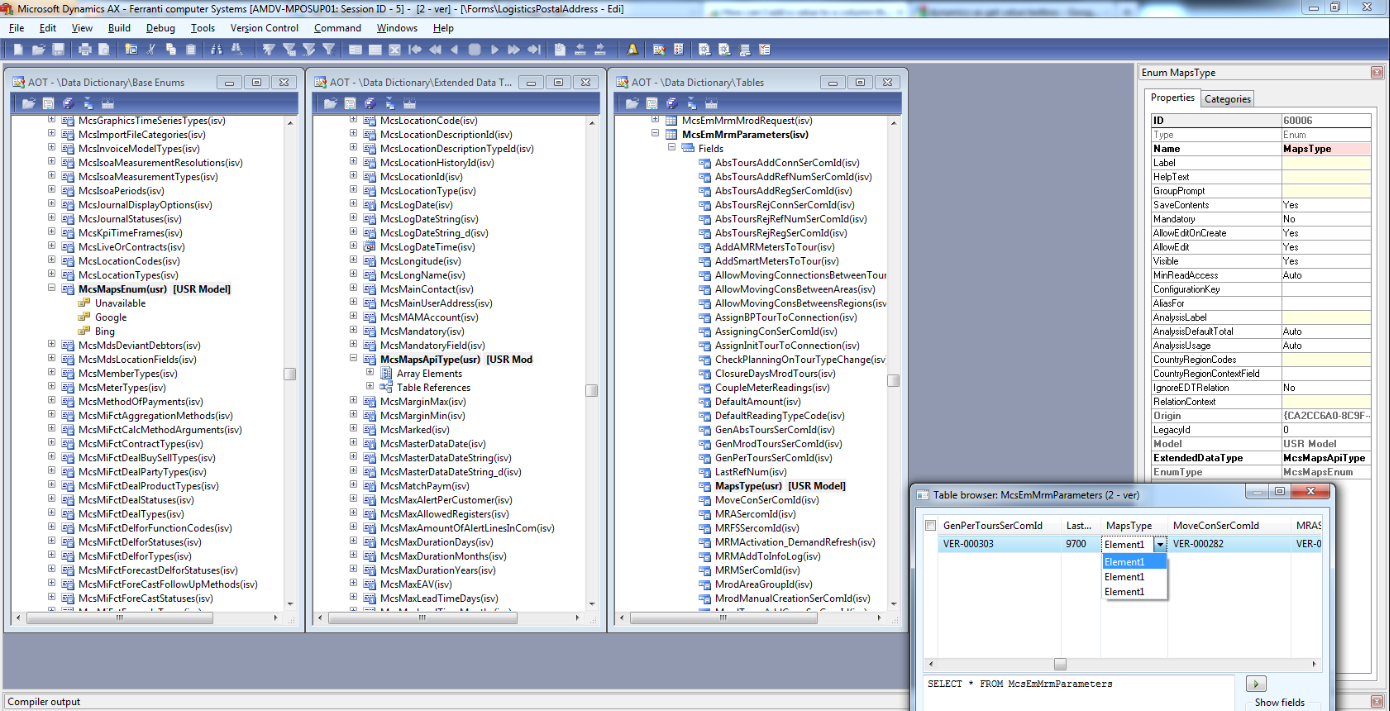Open the Windows menu
Image resolution: width=1390 pixels, height=711 pixels.
(397, 28)
